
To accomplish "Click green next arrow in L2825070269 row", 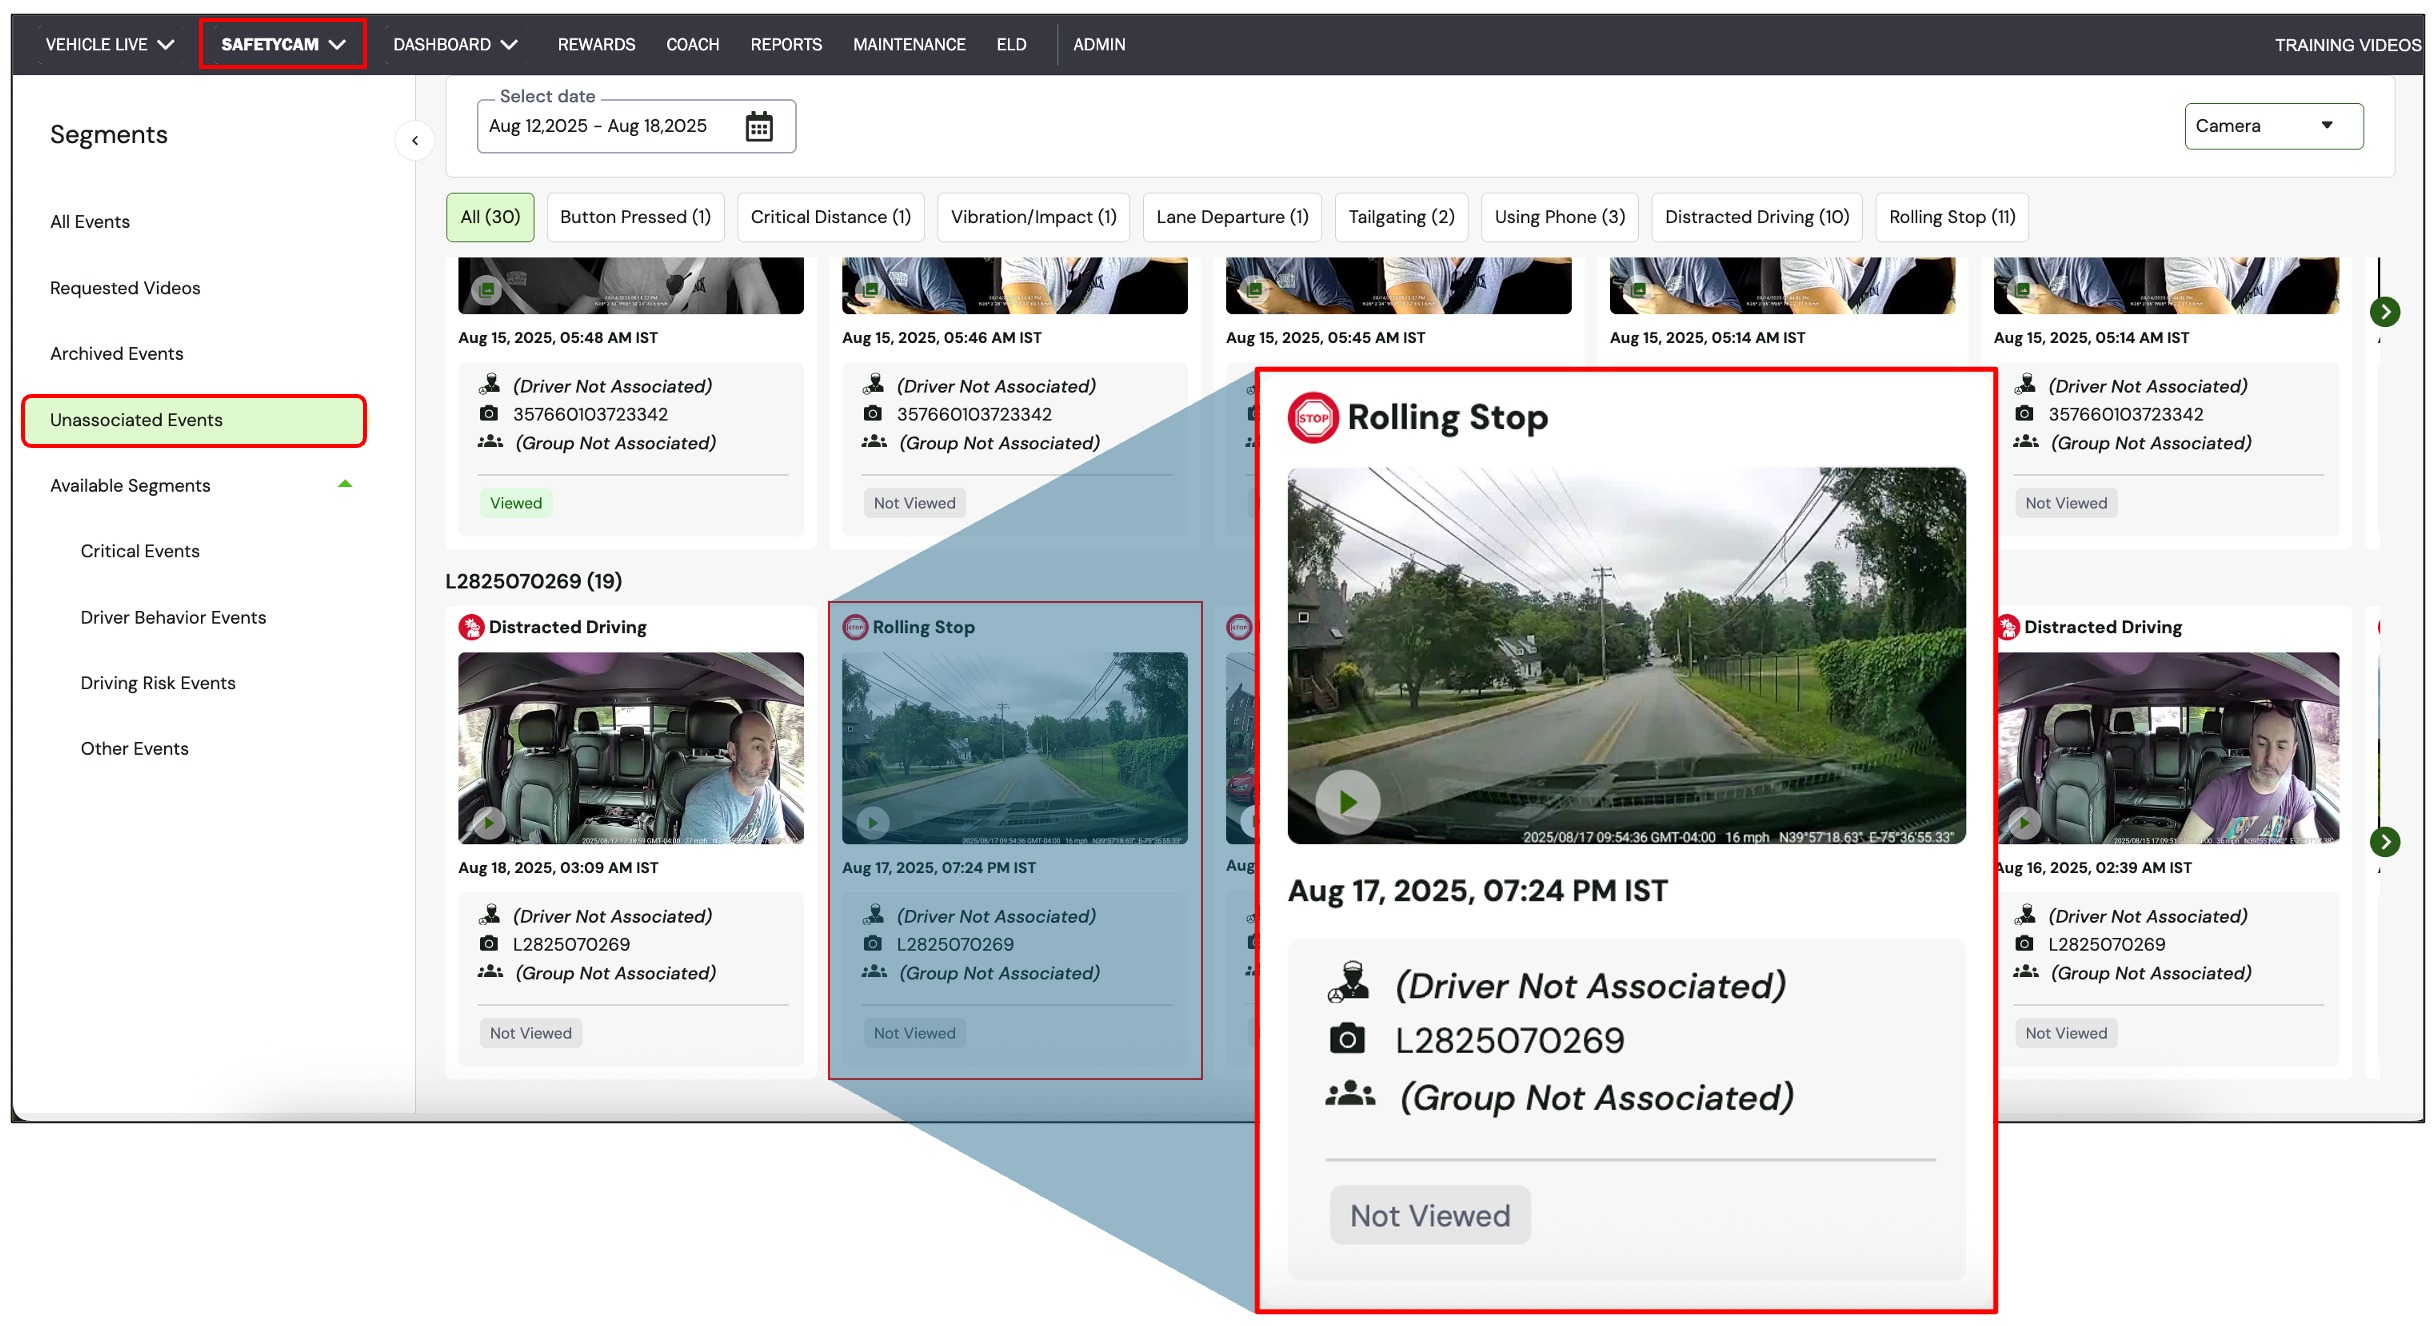I will click(x=2385, y=842).
